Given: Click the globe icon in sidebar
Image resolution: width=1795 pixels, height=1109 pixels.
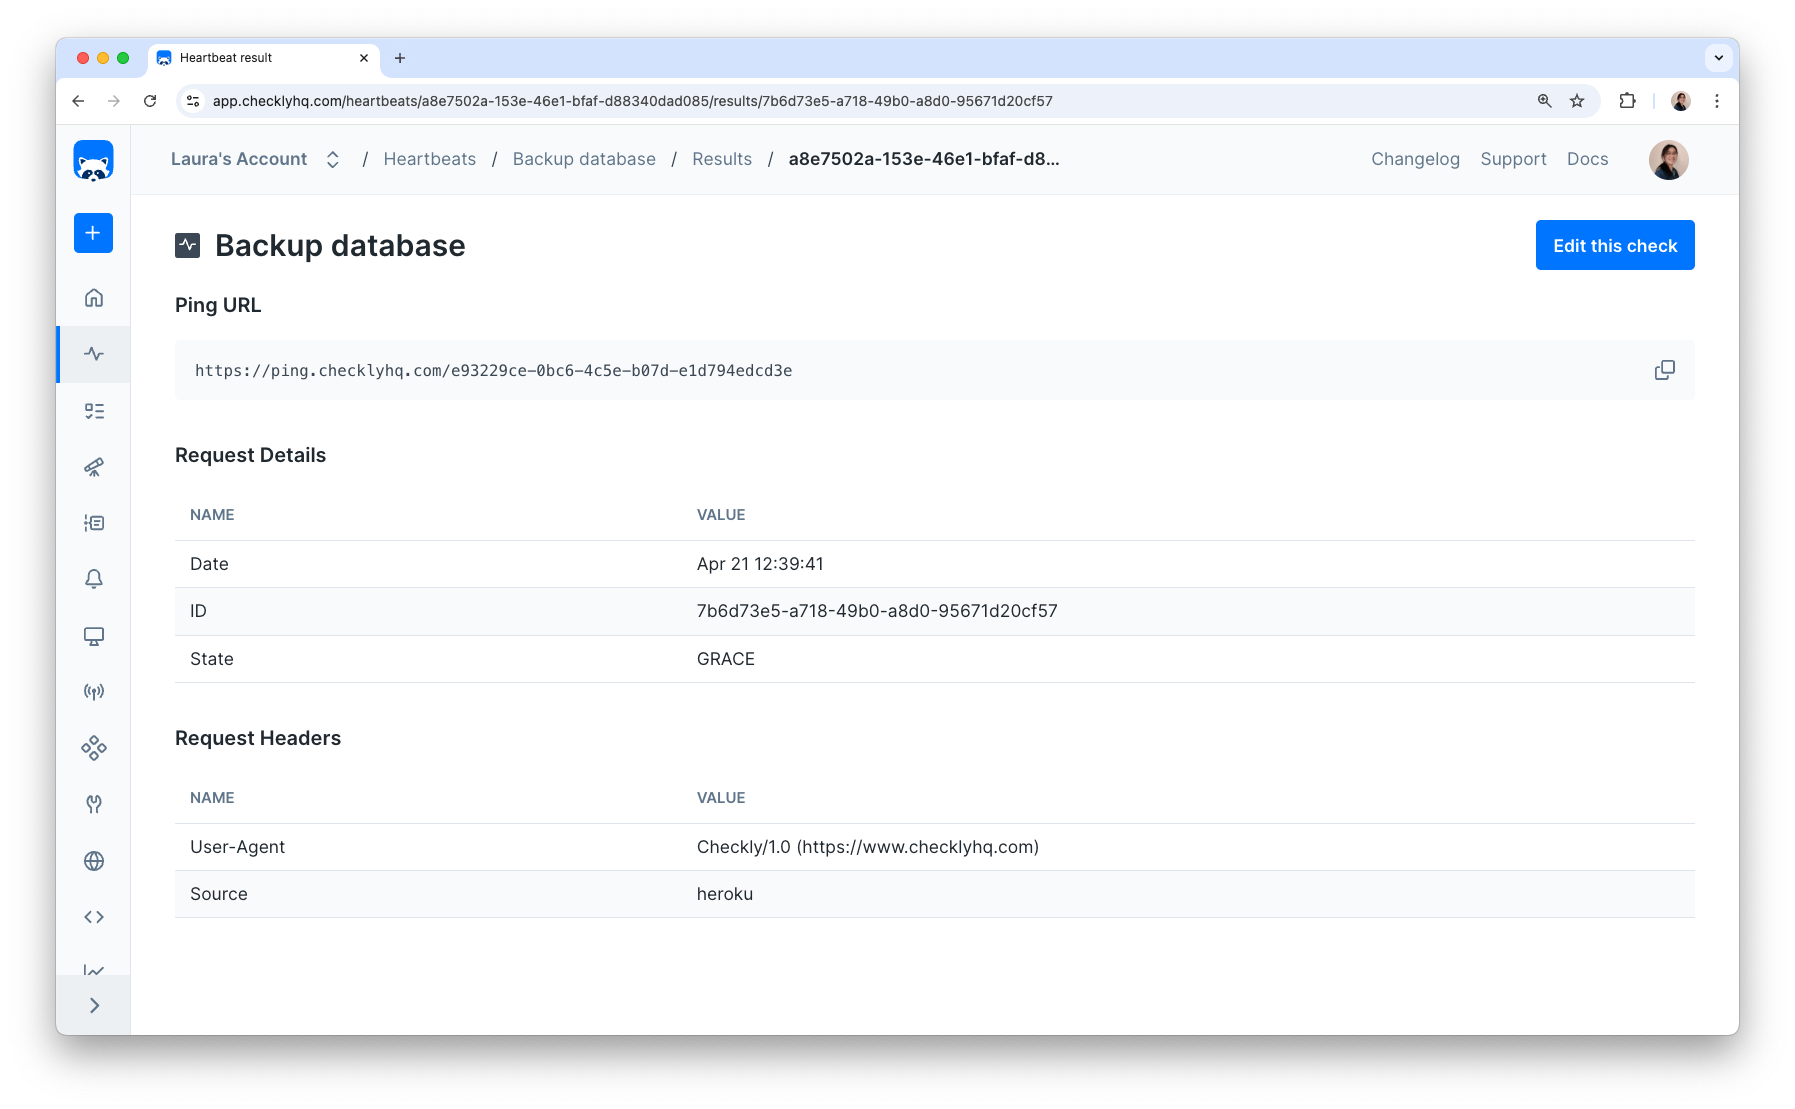Looking at the screenshot, I should pyautogui.click(x=94, y=861).
